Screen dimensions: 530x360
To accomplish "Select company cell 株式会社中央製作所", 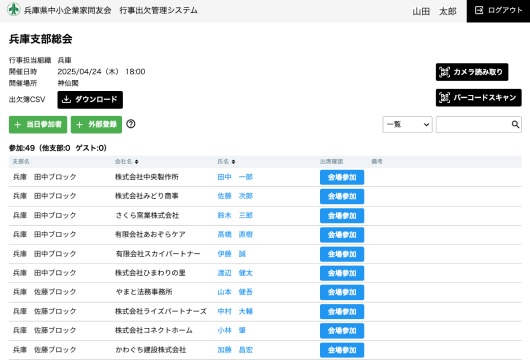I will pos(147,177).
